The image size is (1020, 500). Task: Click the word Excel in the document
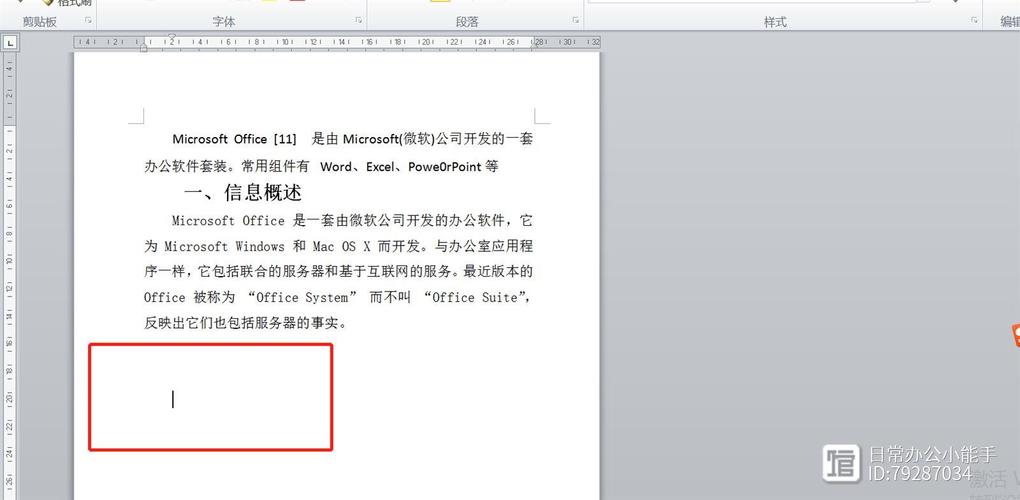click(380, 166)
